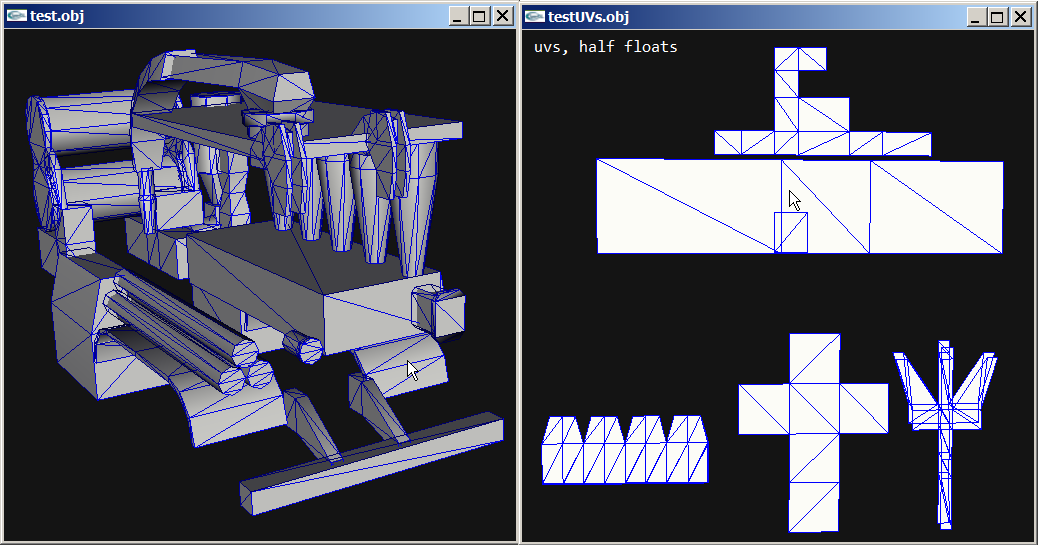Screen dimensions: 1038x545
Task: Maximize the testUVs.obj window
Action: [998, 17]
